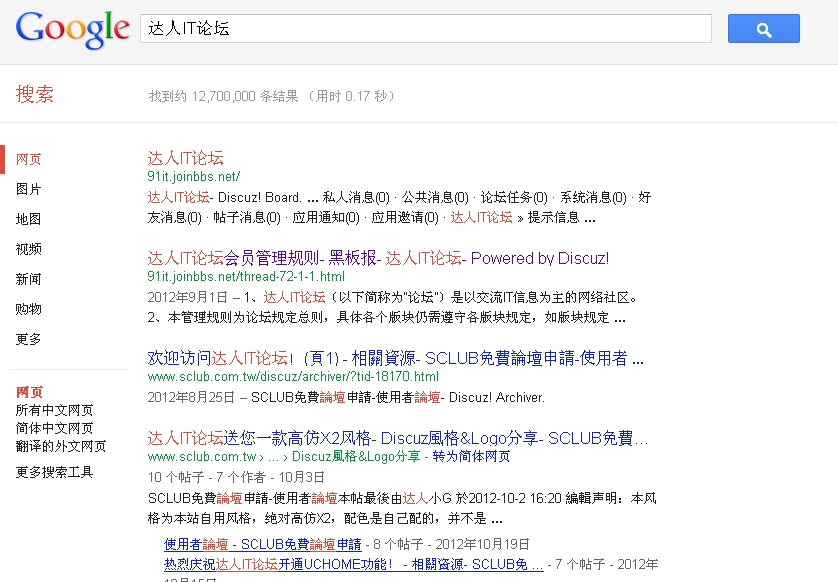Click URL www.sclub.com.tw/discuz/archiver/?tid-18170.html
838x582 pixels.
(x=293, y=377)
